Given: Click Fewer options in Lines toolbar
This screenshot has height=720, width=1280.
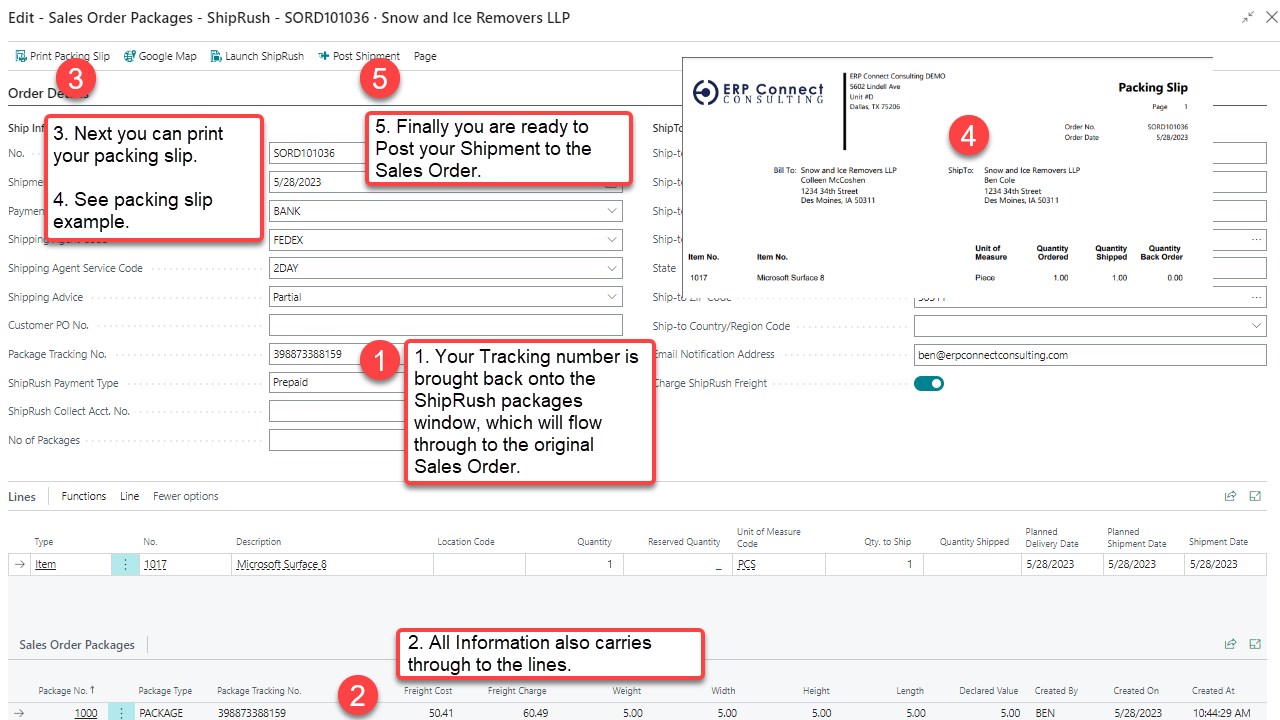Looking at the screenshot, I should [186, 496].
